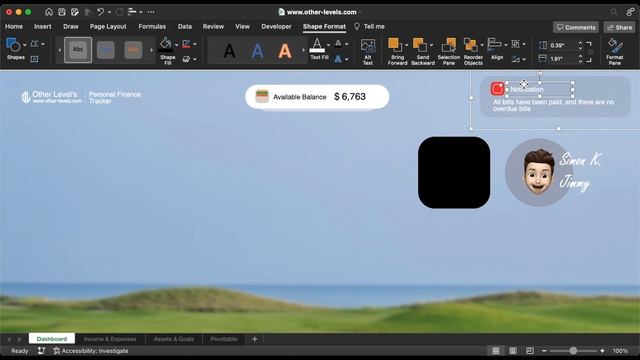
Task: Click the Text Outline icon
Action: click(x=338, y=44)
